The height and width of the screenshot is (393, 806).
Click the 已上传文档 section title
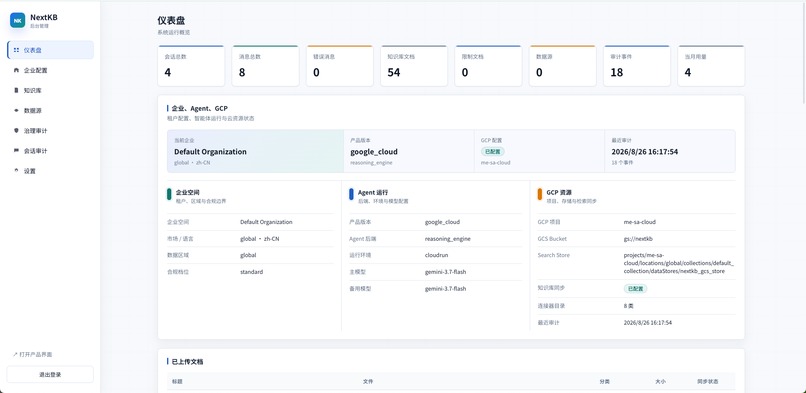(x=187, y=362)
